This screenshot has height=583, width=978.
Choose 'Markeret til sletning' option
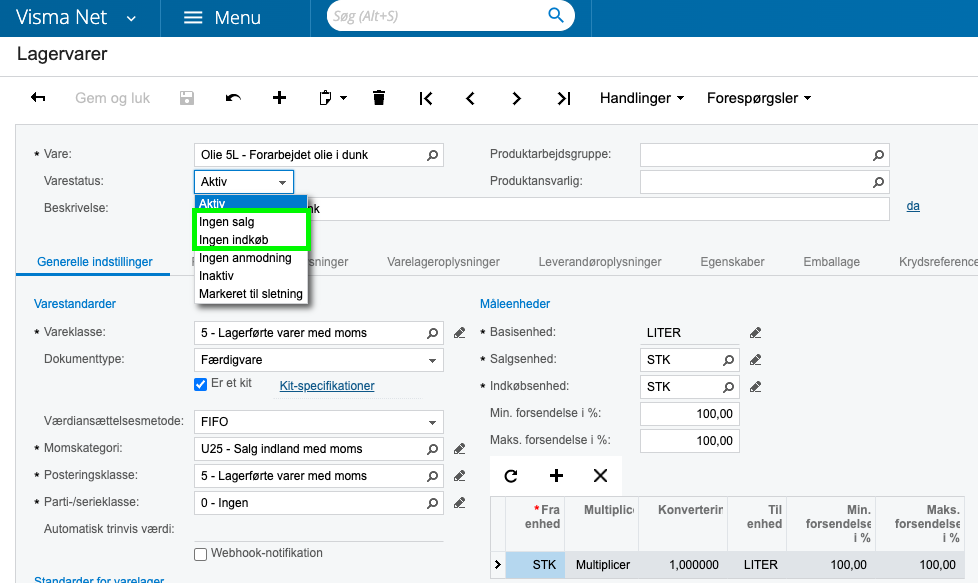[251, 294]
